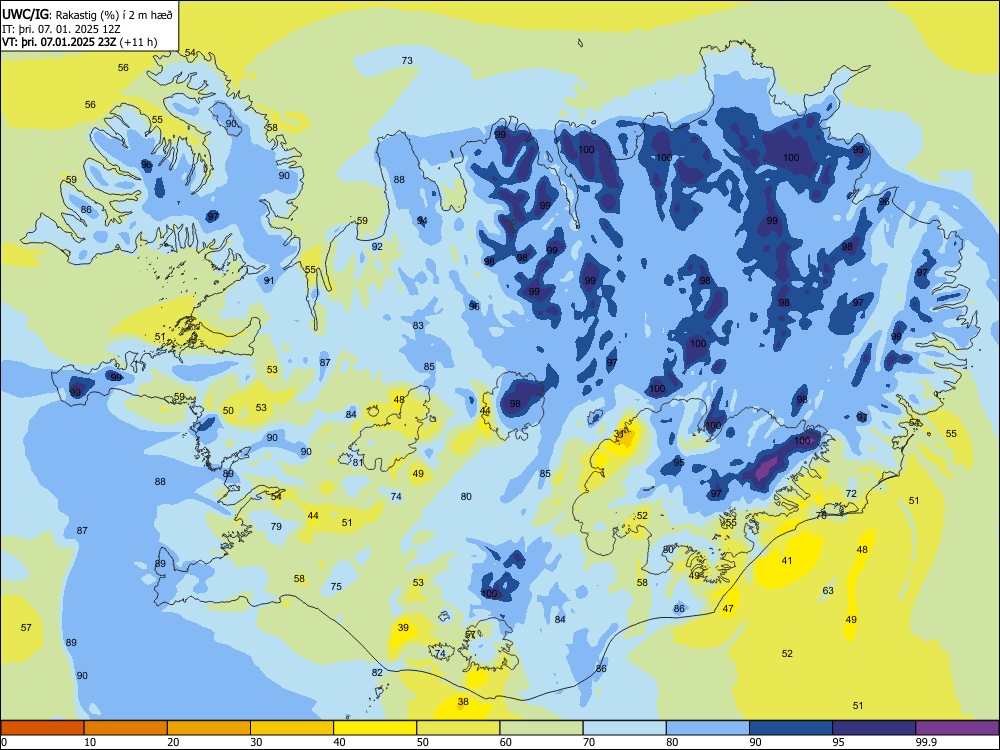Click the humidity value '92' in the northwest
This screenshot has height=750, width=1000.
click(377, 247)
